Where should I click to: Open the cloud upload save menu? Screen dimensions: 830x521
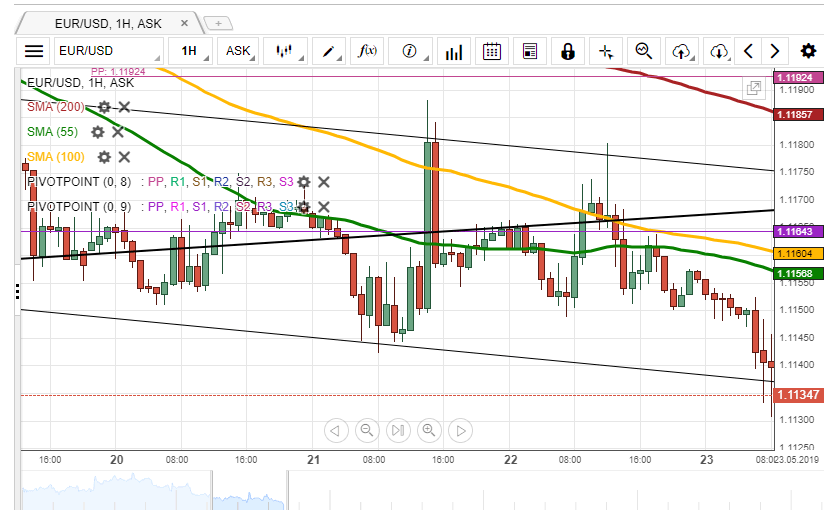click(x=682, y=51)
